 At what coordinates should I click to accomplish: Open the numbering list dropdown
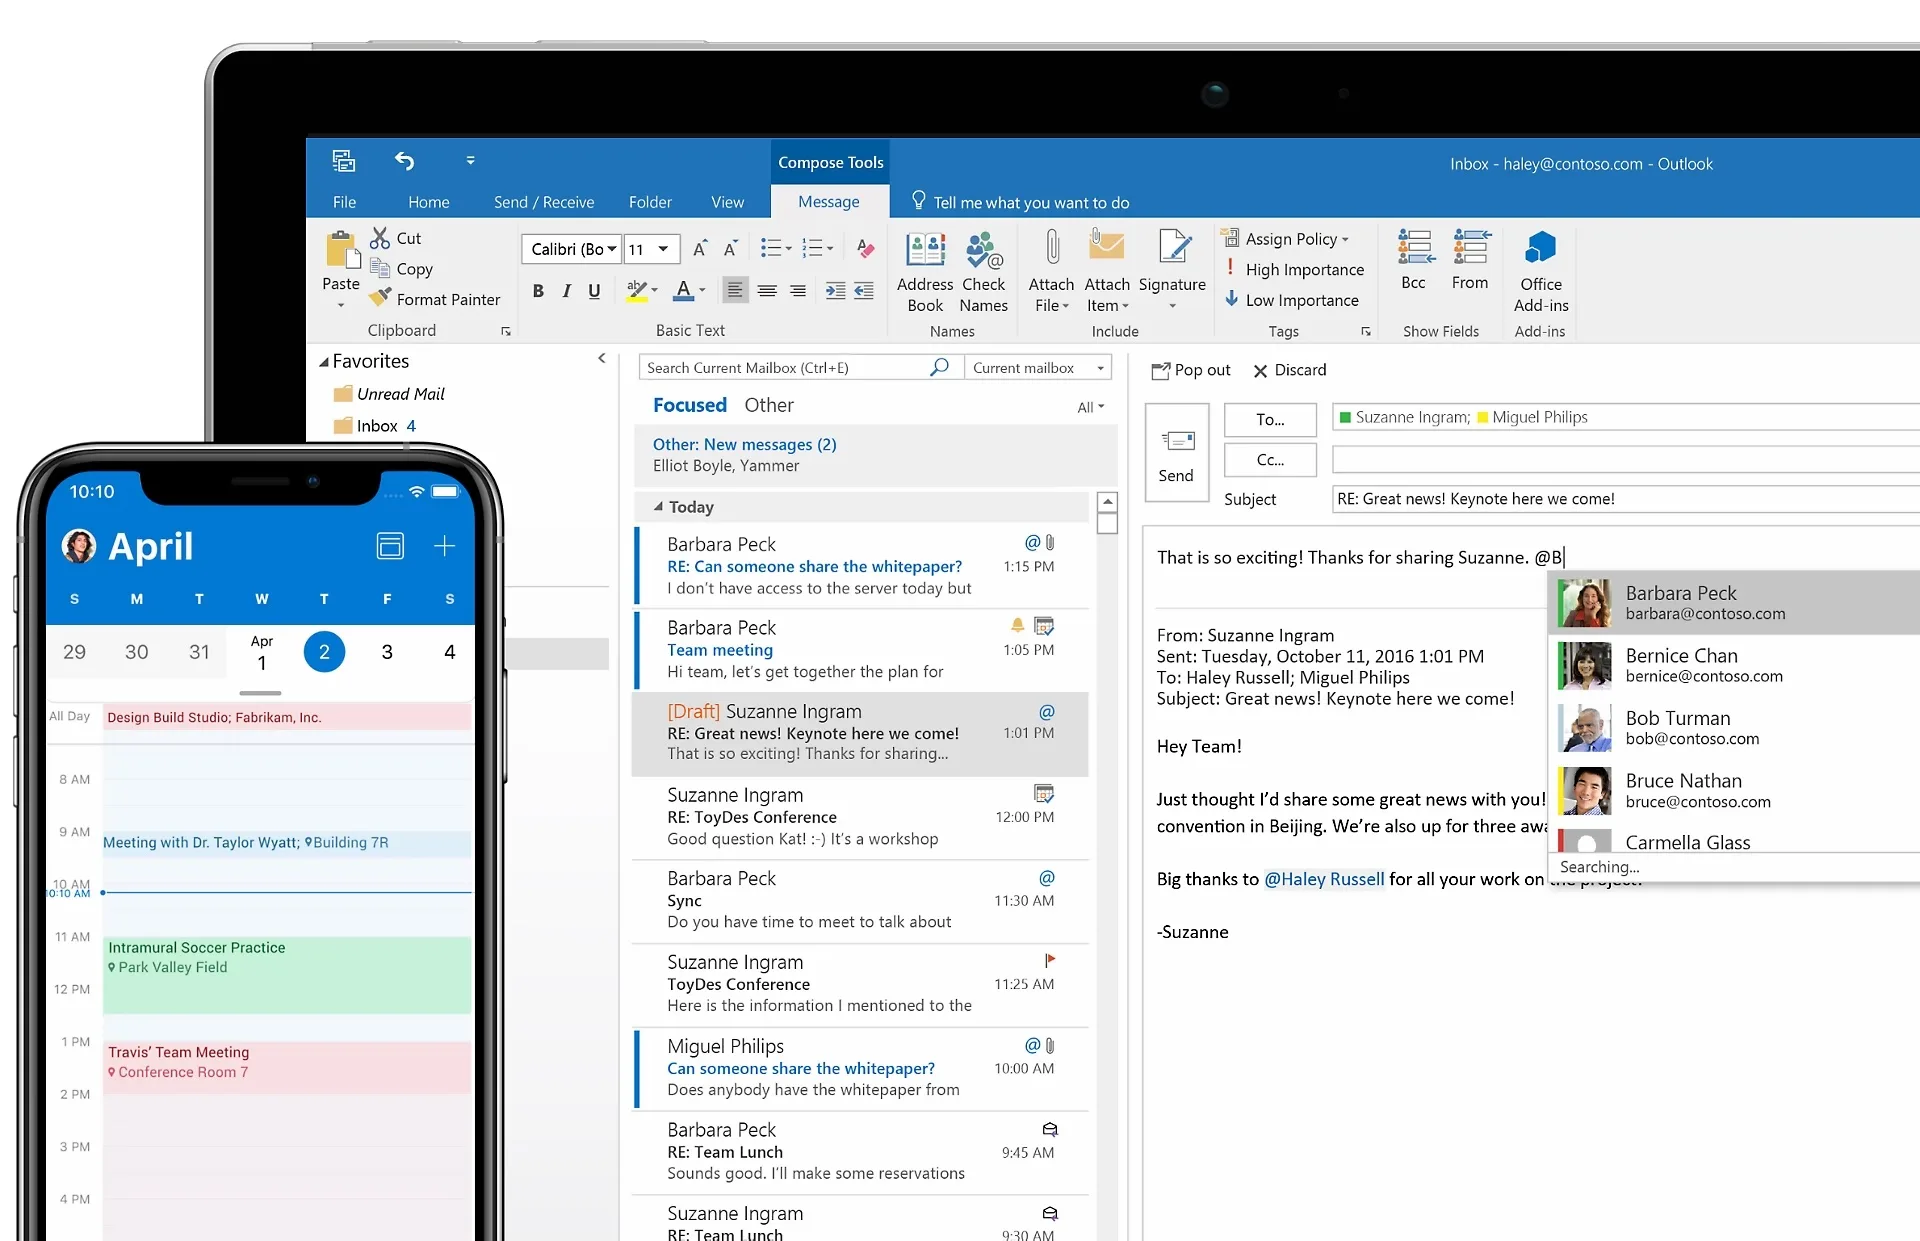click(x=830, y=249)
